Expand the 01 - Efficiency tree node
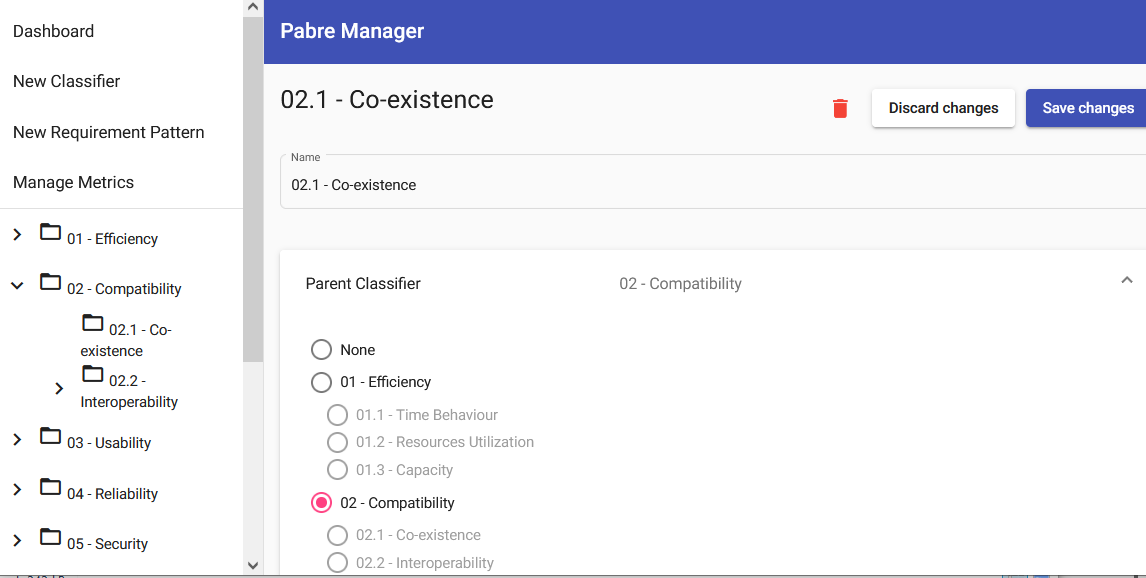Image resolution: width=1146 pixels, height=578 pixels. [17, 234]
